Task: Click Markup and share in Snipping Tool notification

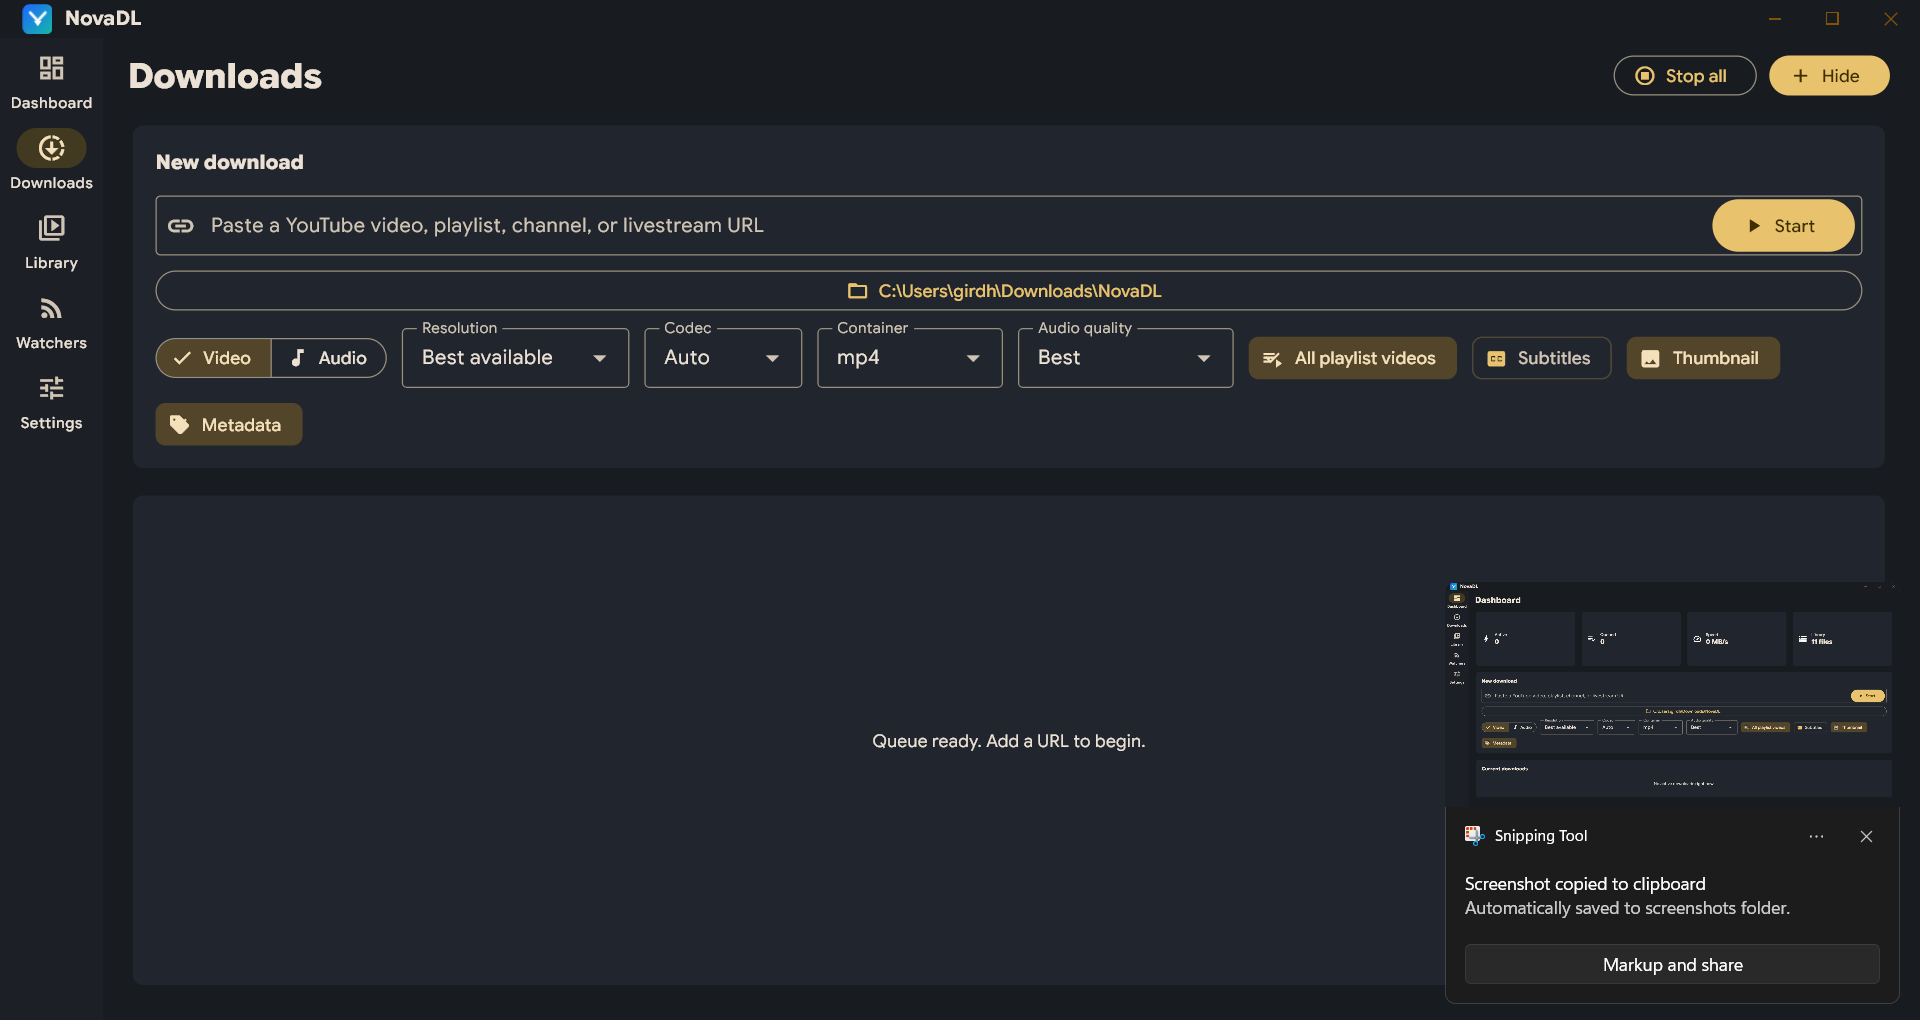Action: point(1672,965)
